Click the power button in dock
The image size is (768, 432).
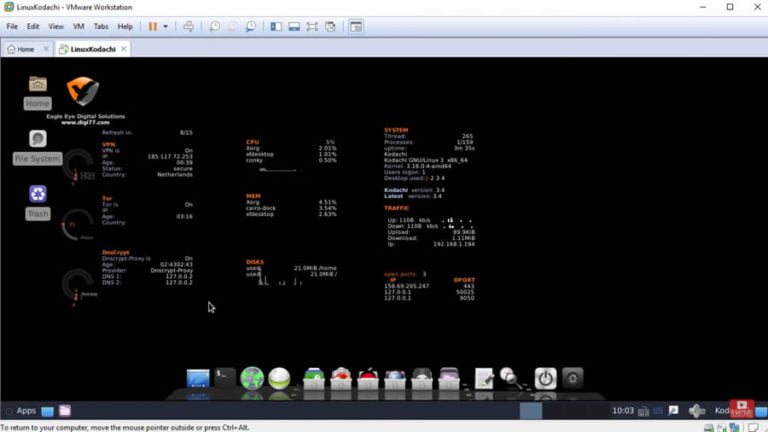click(x=545, y=378)
